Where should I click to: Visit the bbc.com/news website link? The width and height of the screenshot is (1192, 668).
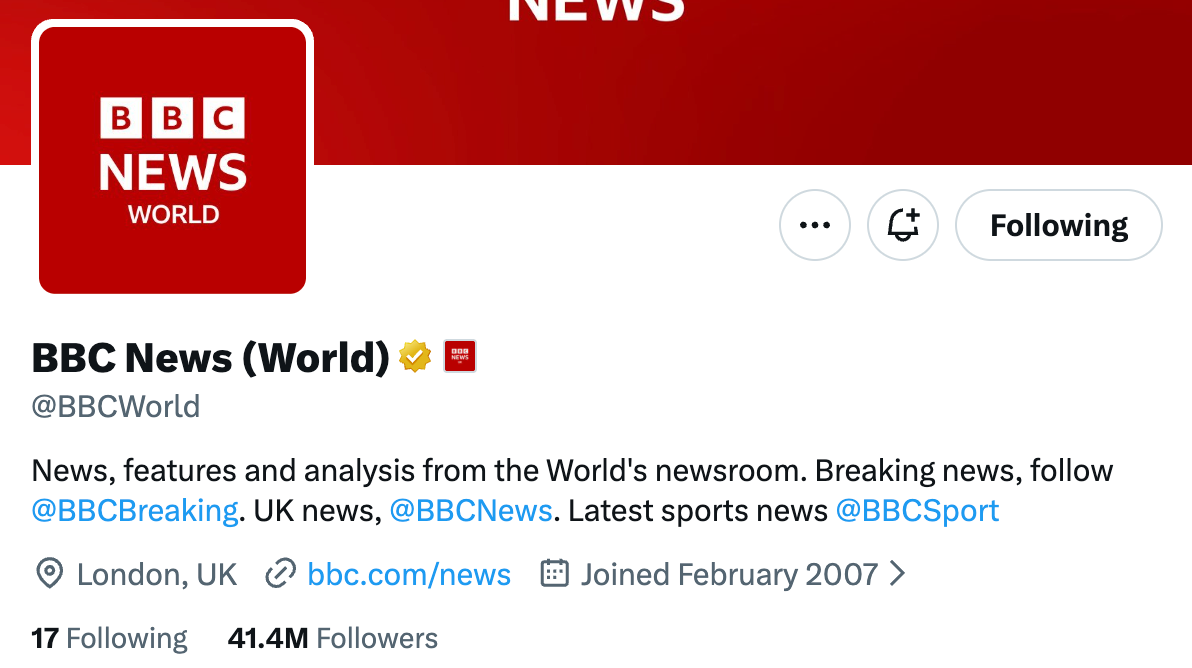(x=409, y=574)
